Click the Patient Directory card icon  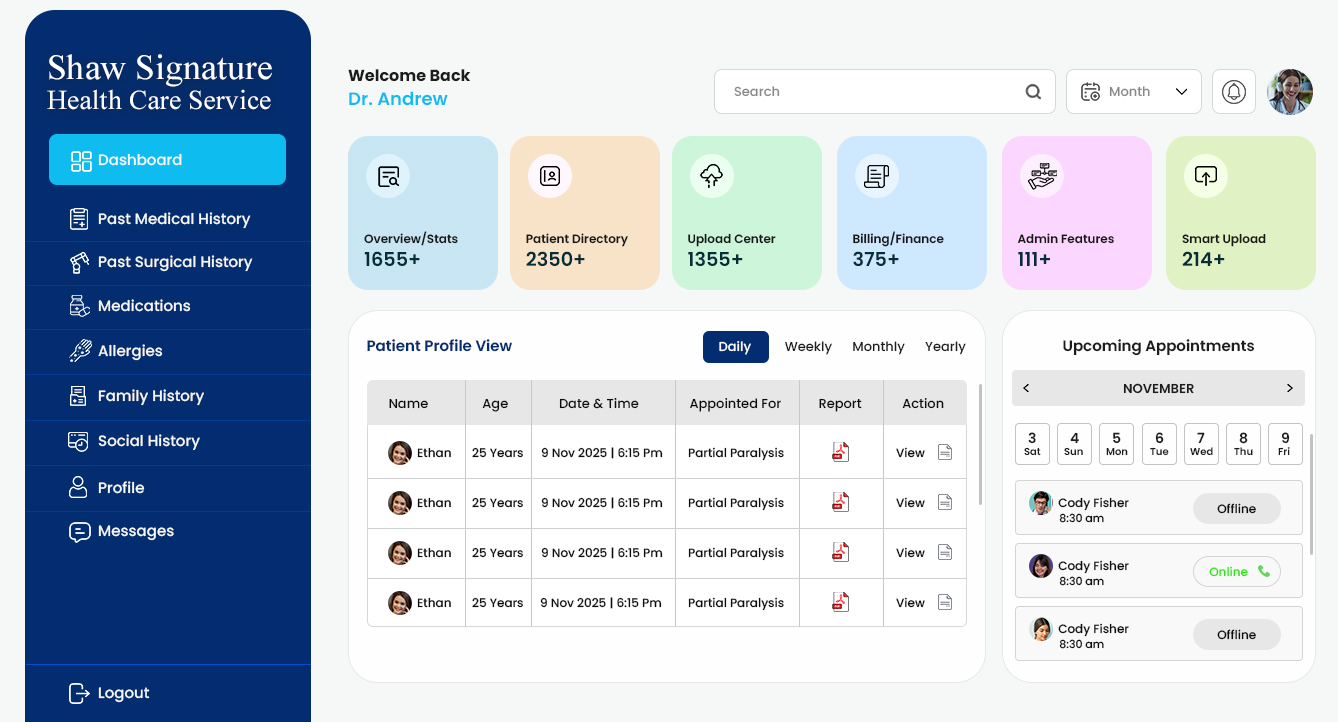[x=549, y=177]
